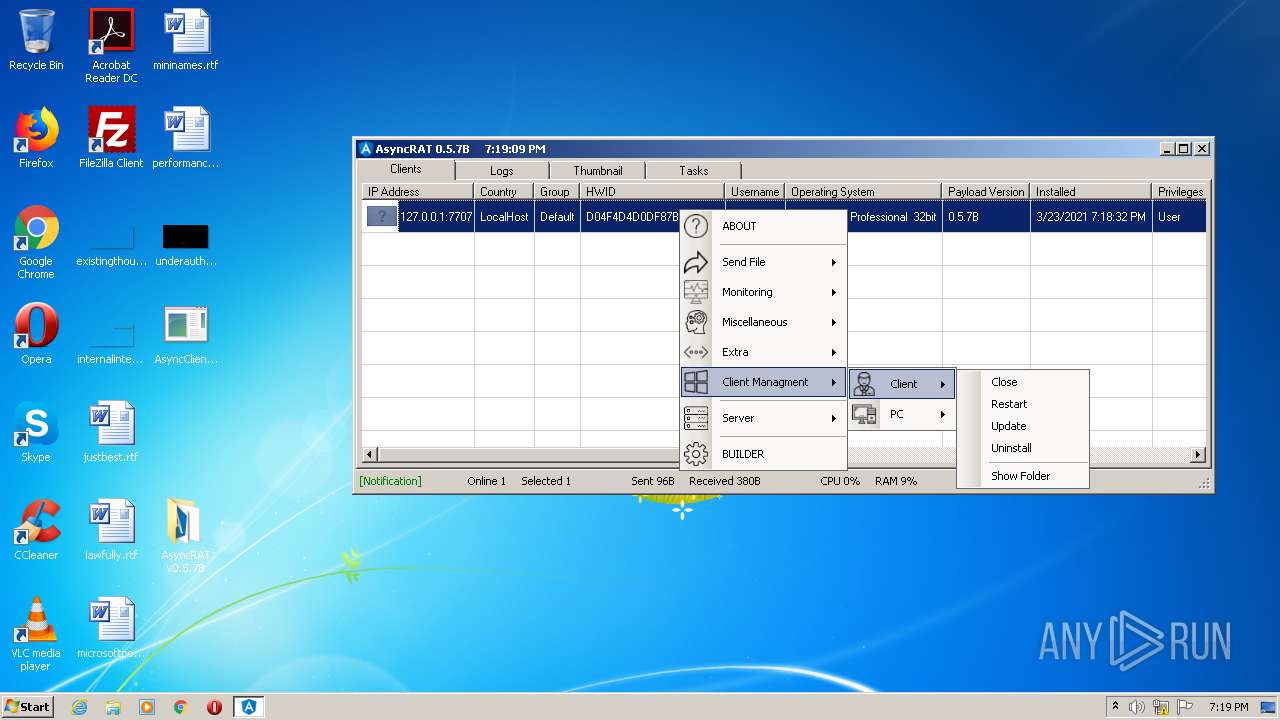This screenshot has width=1280, height=720.
Task: Select ABOUT menu entry
Action: click(763, 226)
